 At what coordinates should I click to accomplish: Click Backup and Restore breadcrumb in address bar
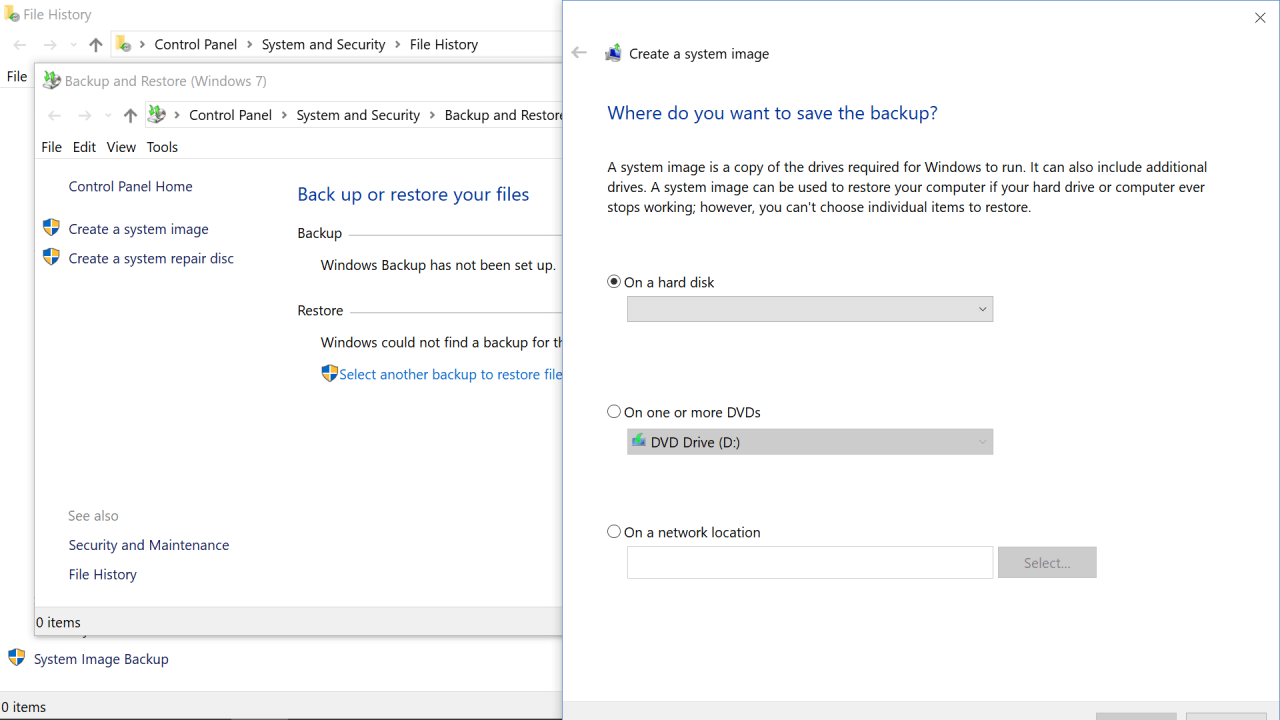click(504, 115)
